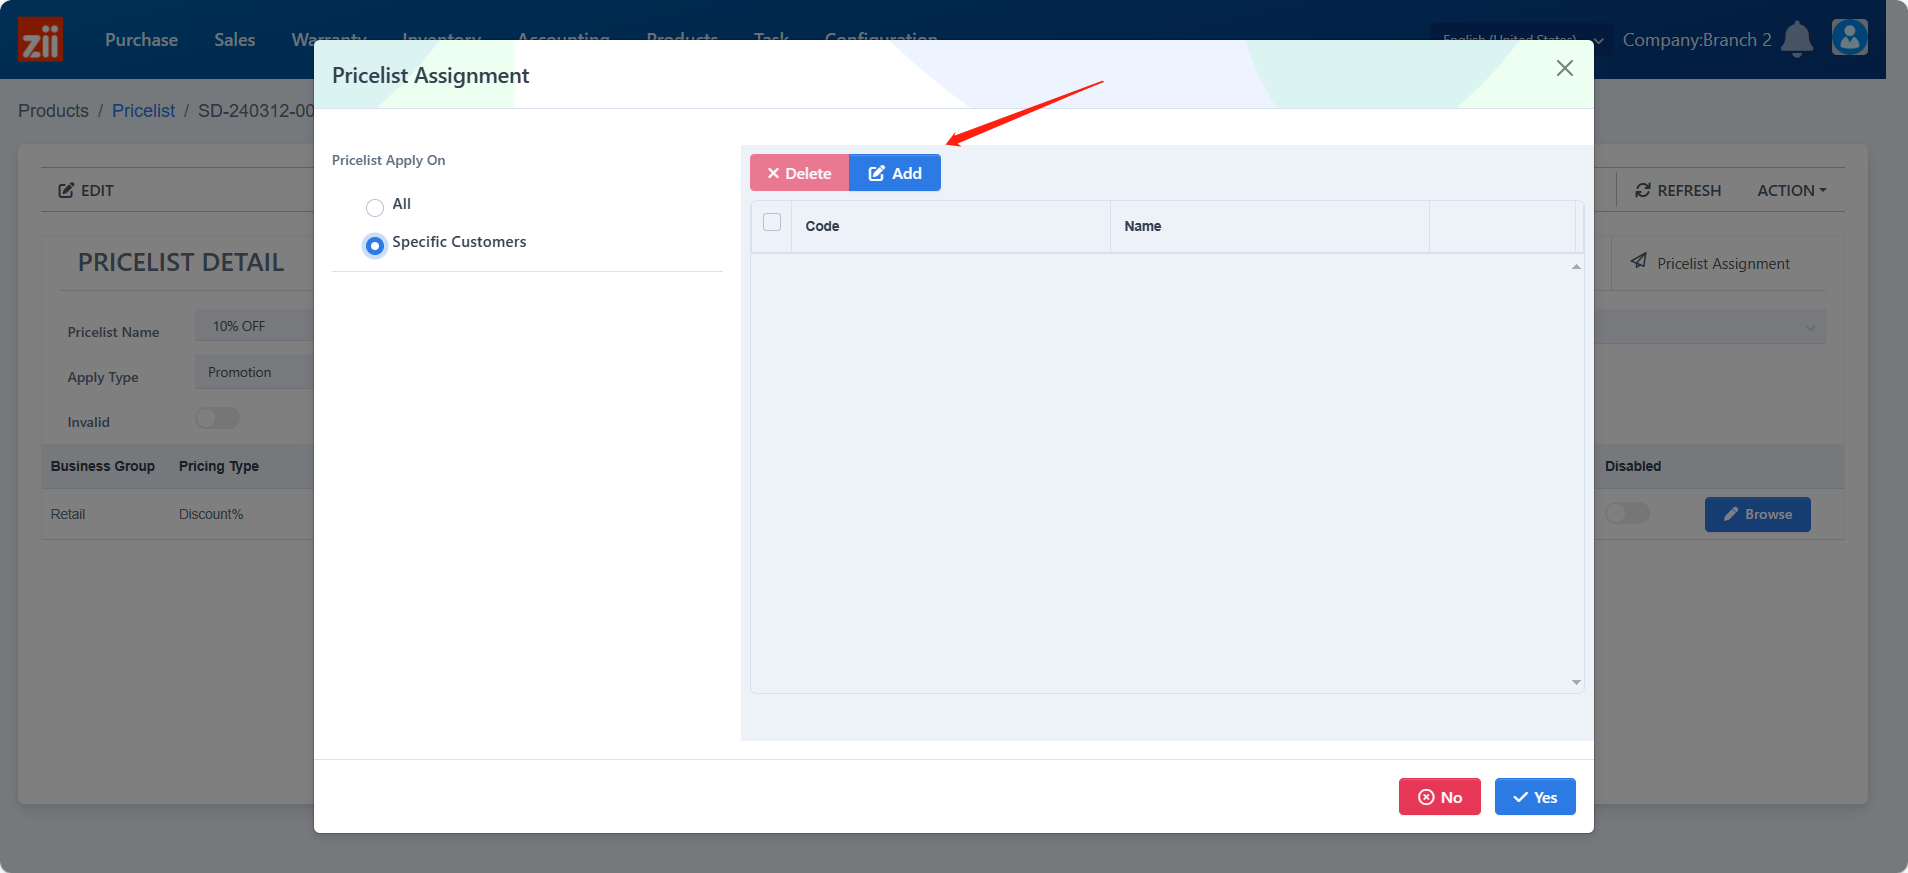Click the Products breadcrumb
This screenshot has width=1908, height=873.
(53, 111)
